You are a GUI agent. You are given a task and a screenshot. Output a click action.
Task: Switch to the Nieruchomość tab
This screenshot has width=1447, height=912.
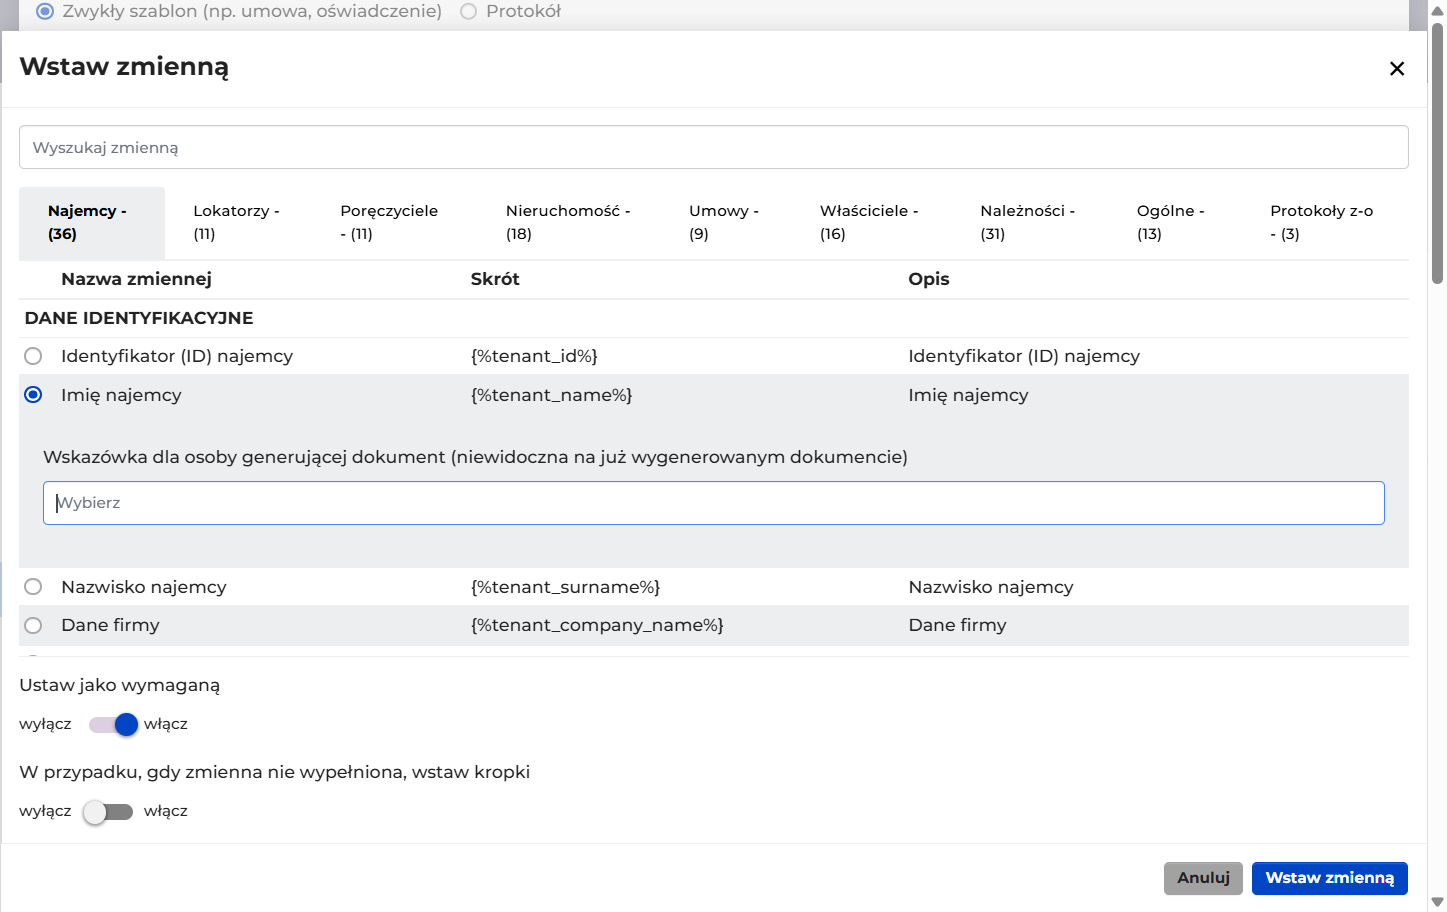point(568,222)
